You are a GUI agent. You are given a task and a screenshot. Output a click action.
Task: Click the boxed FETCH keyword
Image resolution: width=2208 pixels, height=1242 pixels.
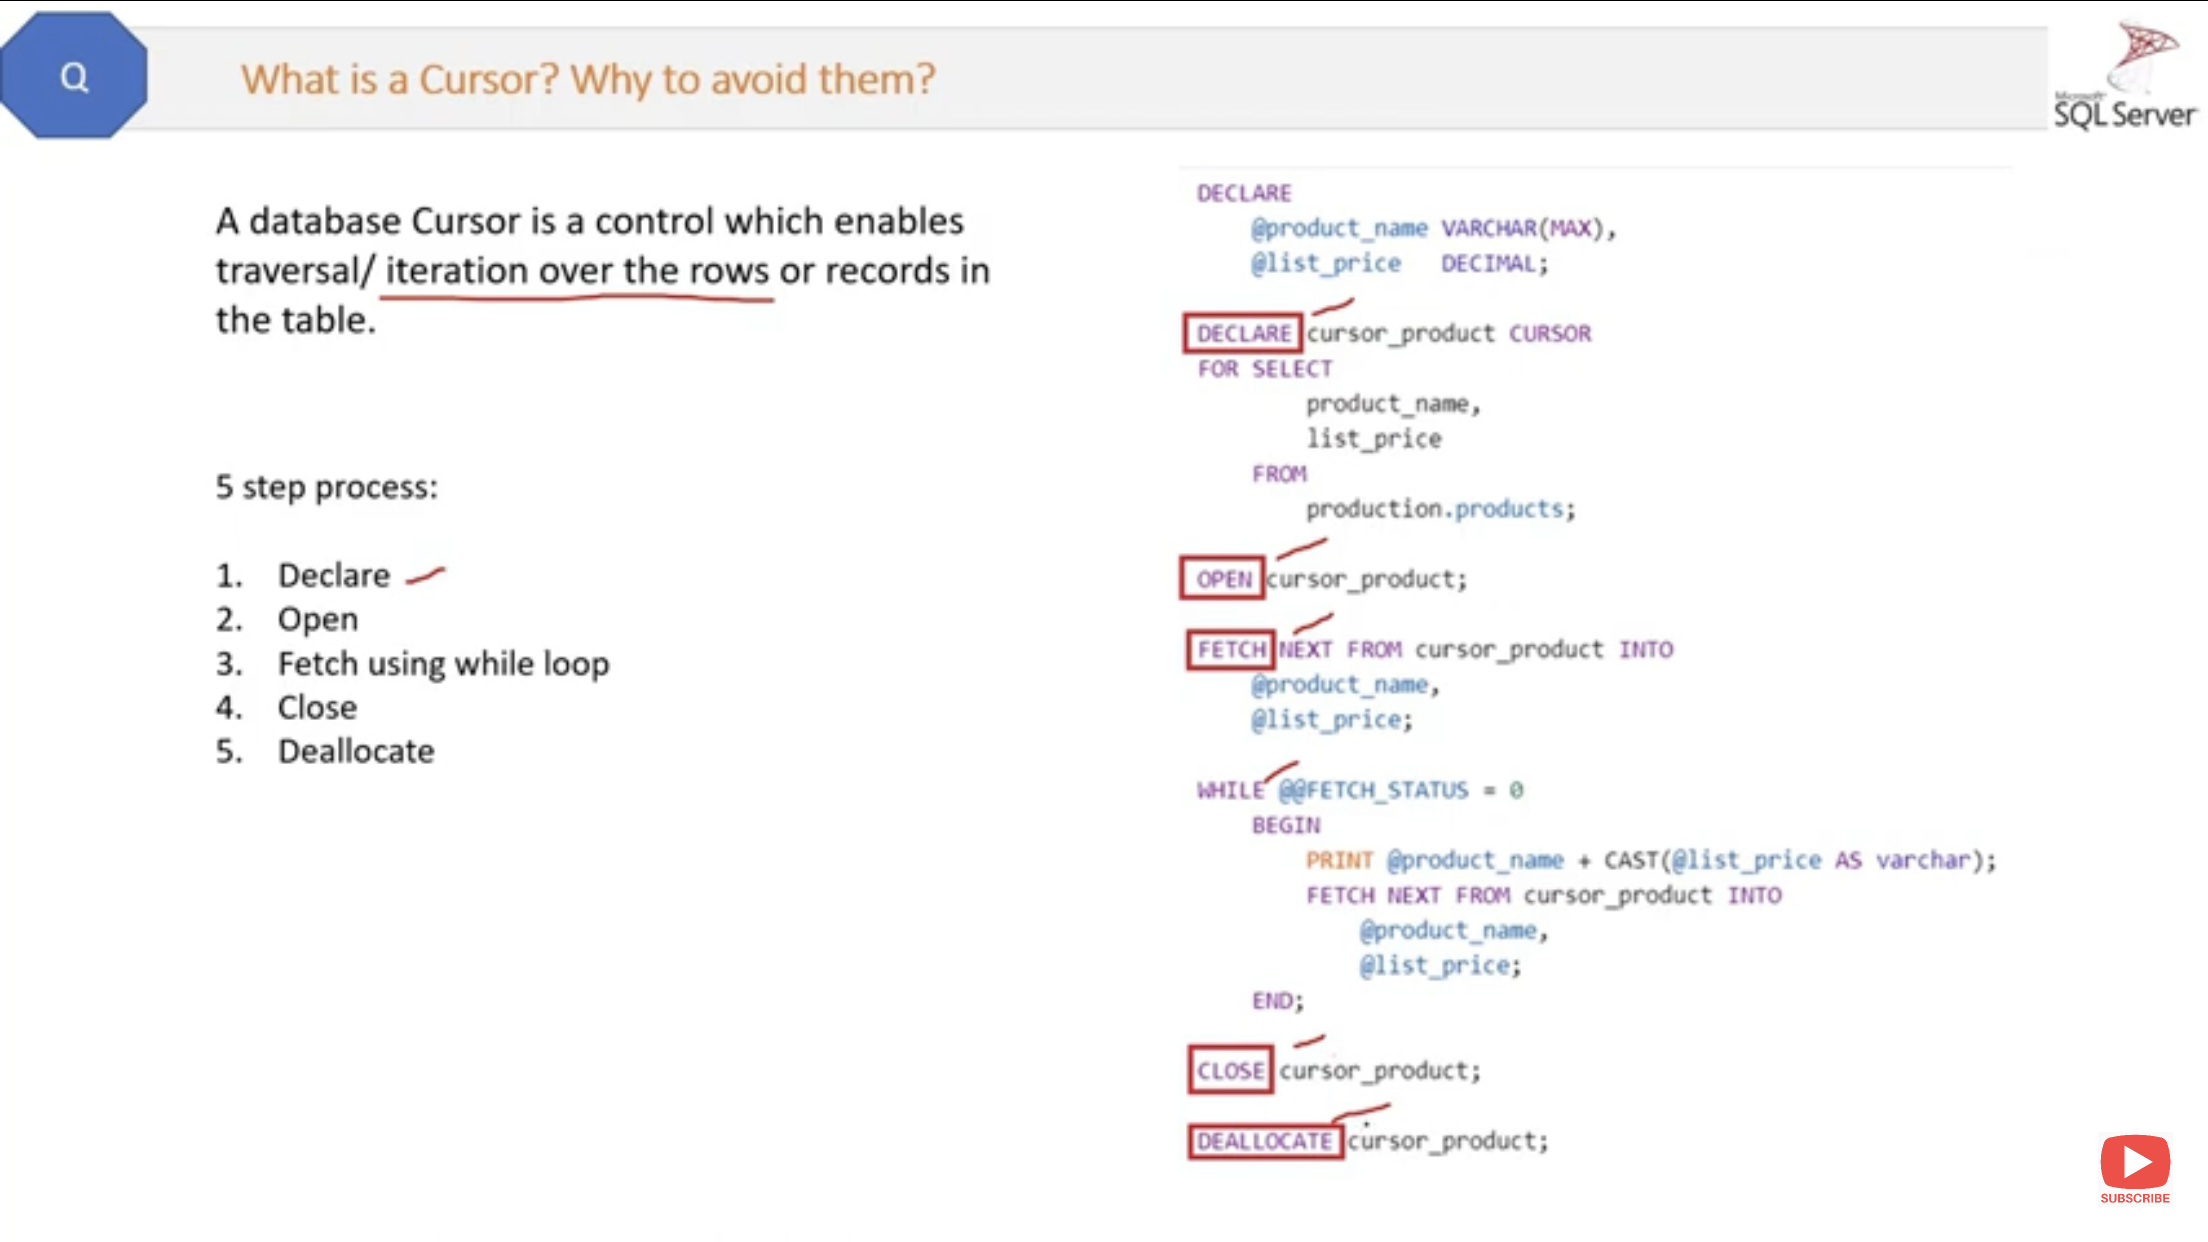pyautogui.click(x=1231, y=650)
